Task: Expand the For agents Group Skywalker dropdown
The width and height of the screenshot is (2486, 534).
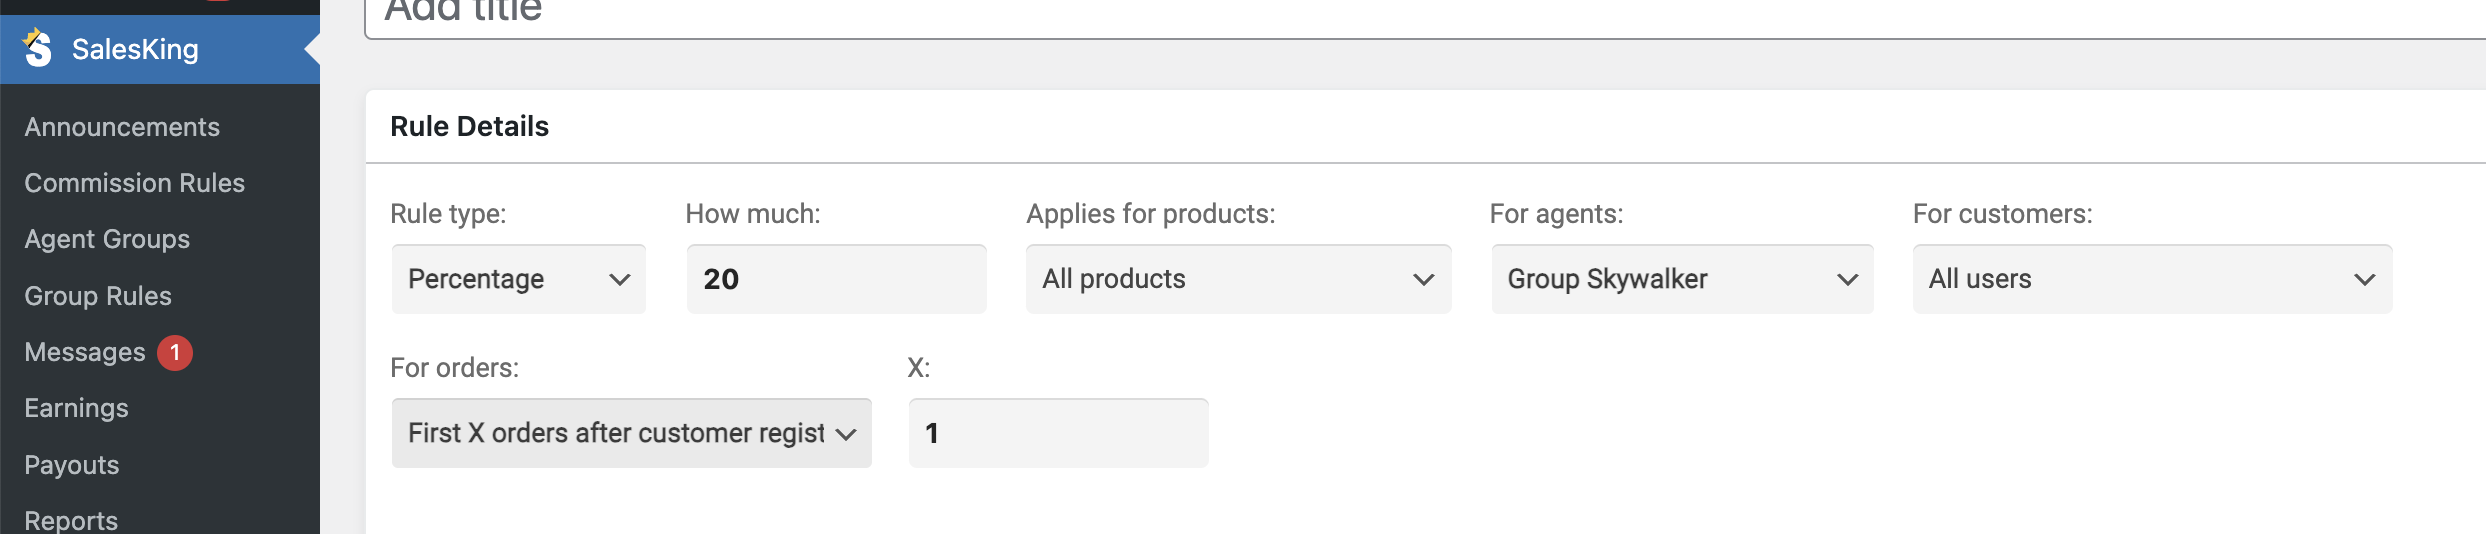Action: point(1682,279)
